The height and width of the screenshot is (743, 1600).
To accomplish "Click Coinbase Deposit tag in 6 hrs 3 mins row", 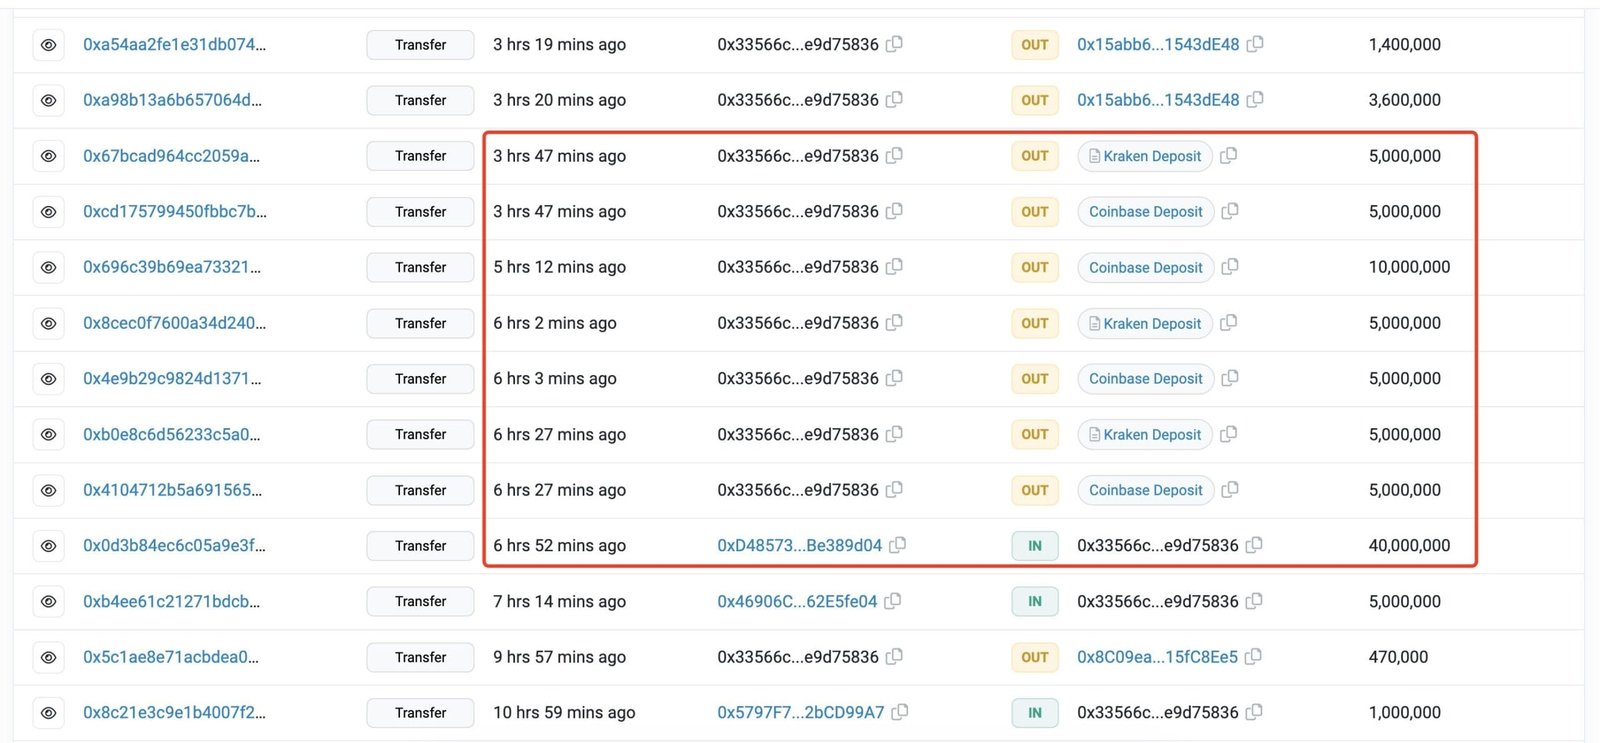I will click(1146, 379).
